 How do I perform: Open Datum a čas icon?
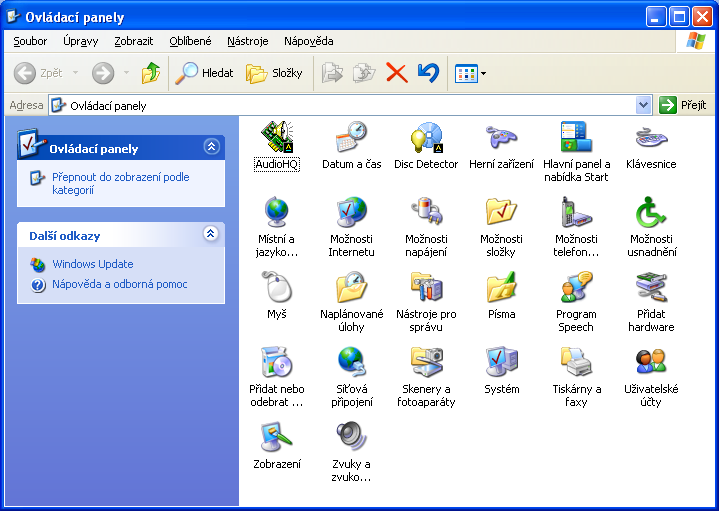[351, 138]
